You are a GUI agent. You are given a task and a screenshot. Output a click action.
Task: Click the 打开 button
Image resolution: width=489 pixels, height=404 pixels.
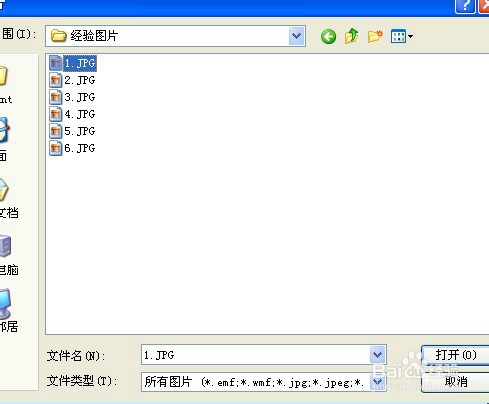[x=455, y=355]
